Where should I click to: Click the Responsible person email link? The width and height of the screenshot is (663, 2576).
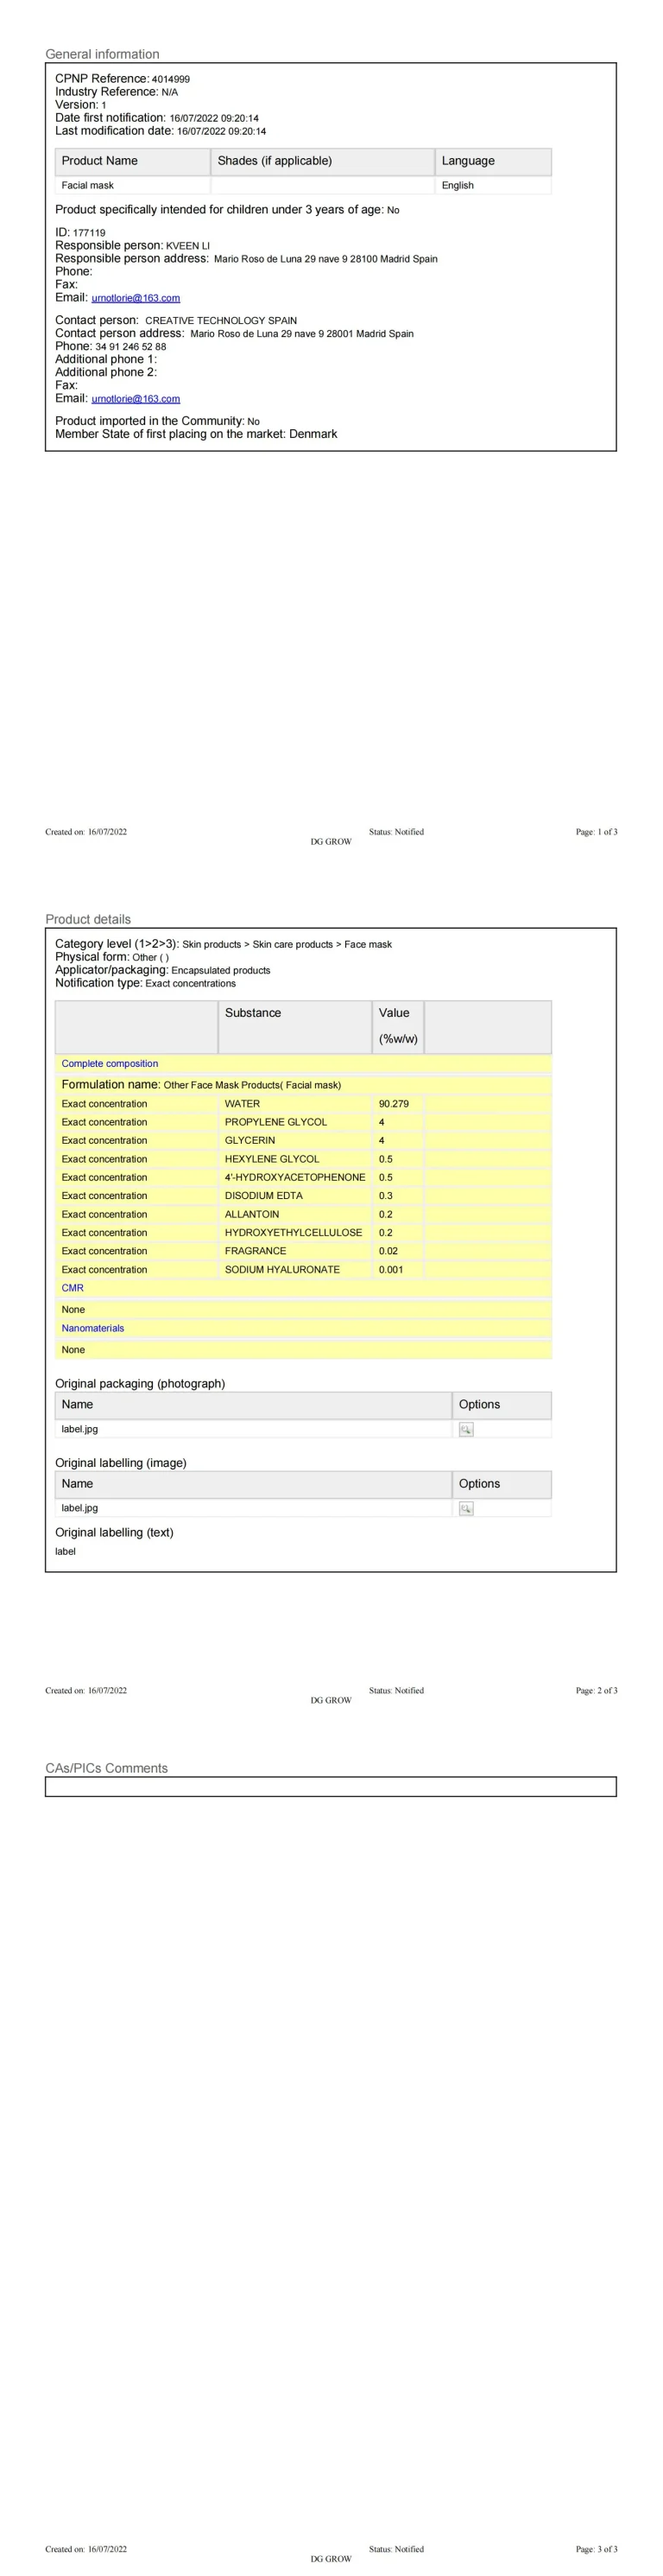point(135,298)
